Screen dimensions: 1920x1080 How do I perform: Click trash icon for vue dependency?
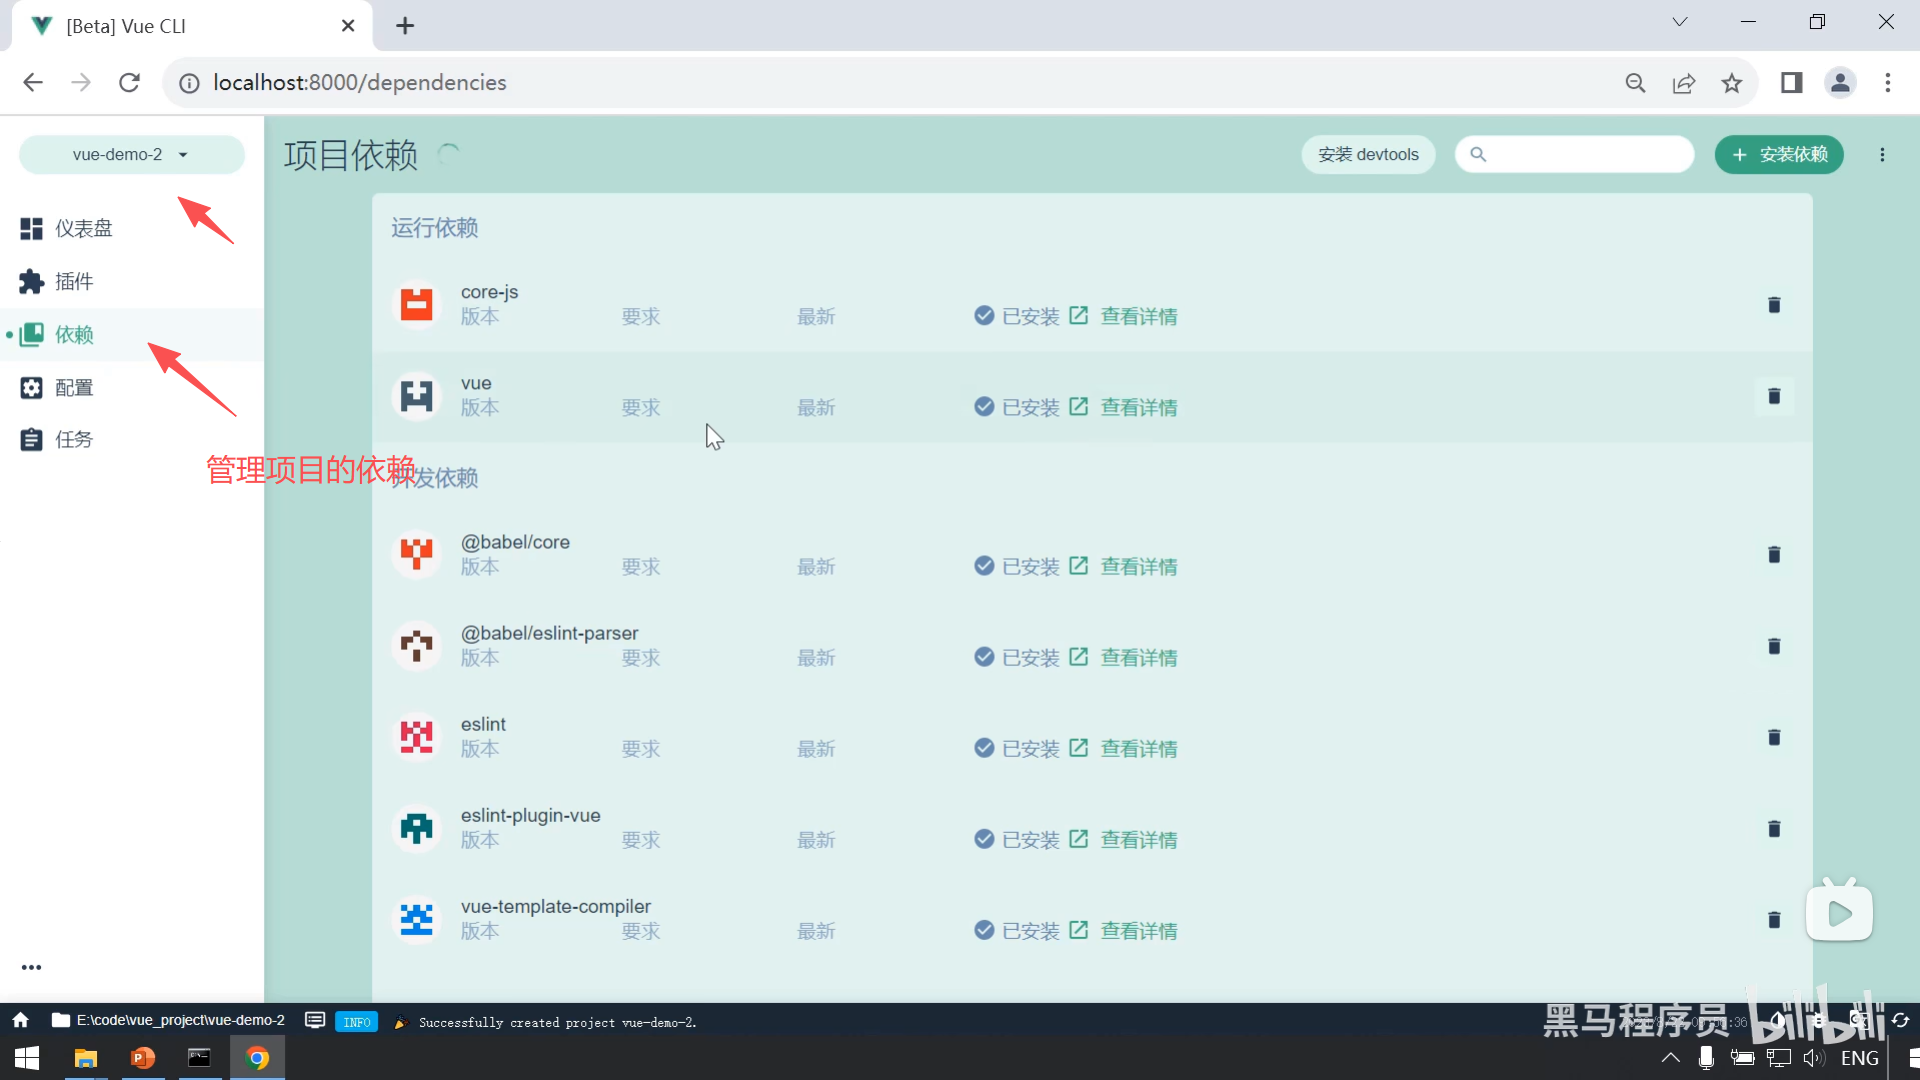click(x=1774, y=396)
